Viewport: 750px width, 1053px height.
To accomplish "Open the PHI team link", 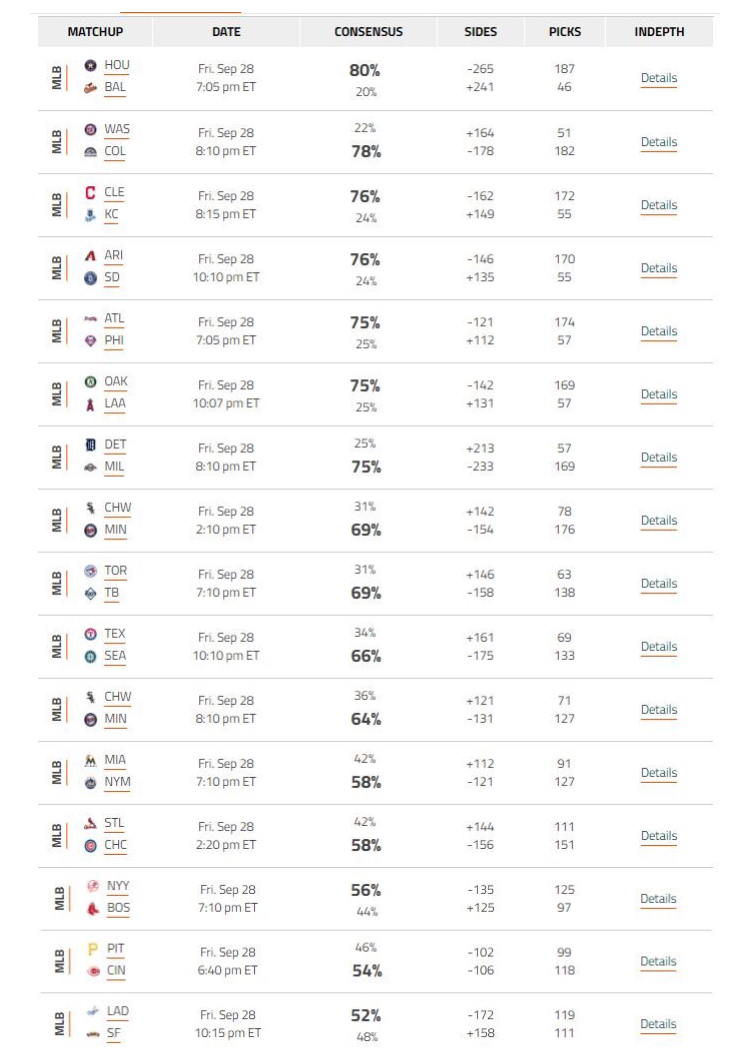I will 114,340.
